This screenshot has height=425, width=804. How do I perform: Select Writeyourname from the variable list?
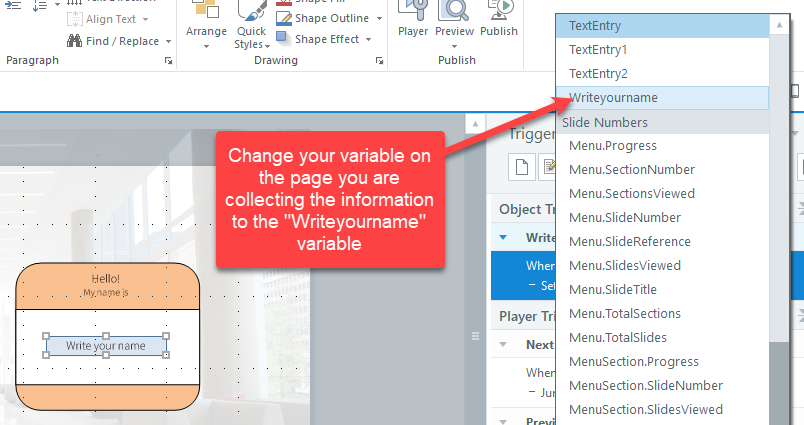pos(613,98)
